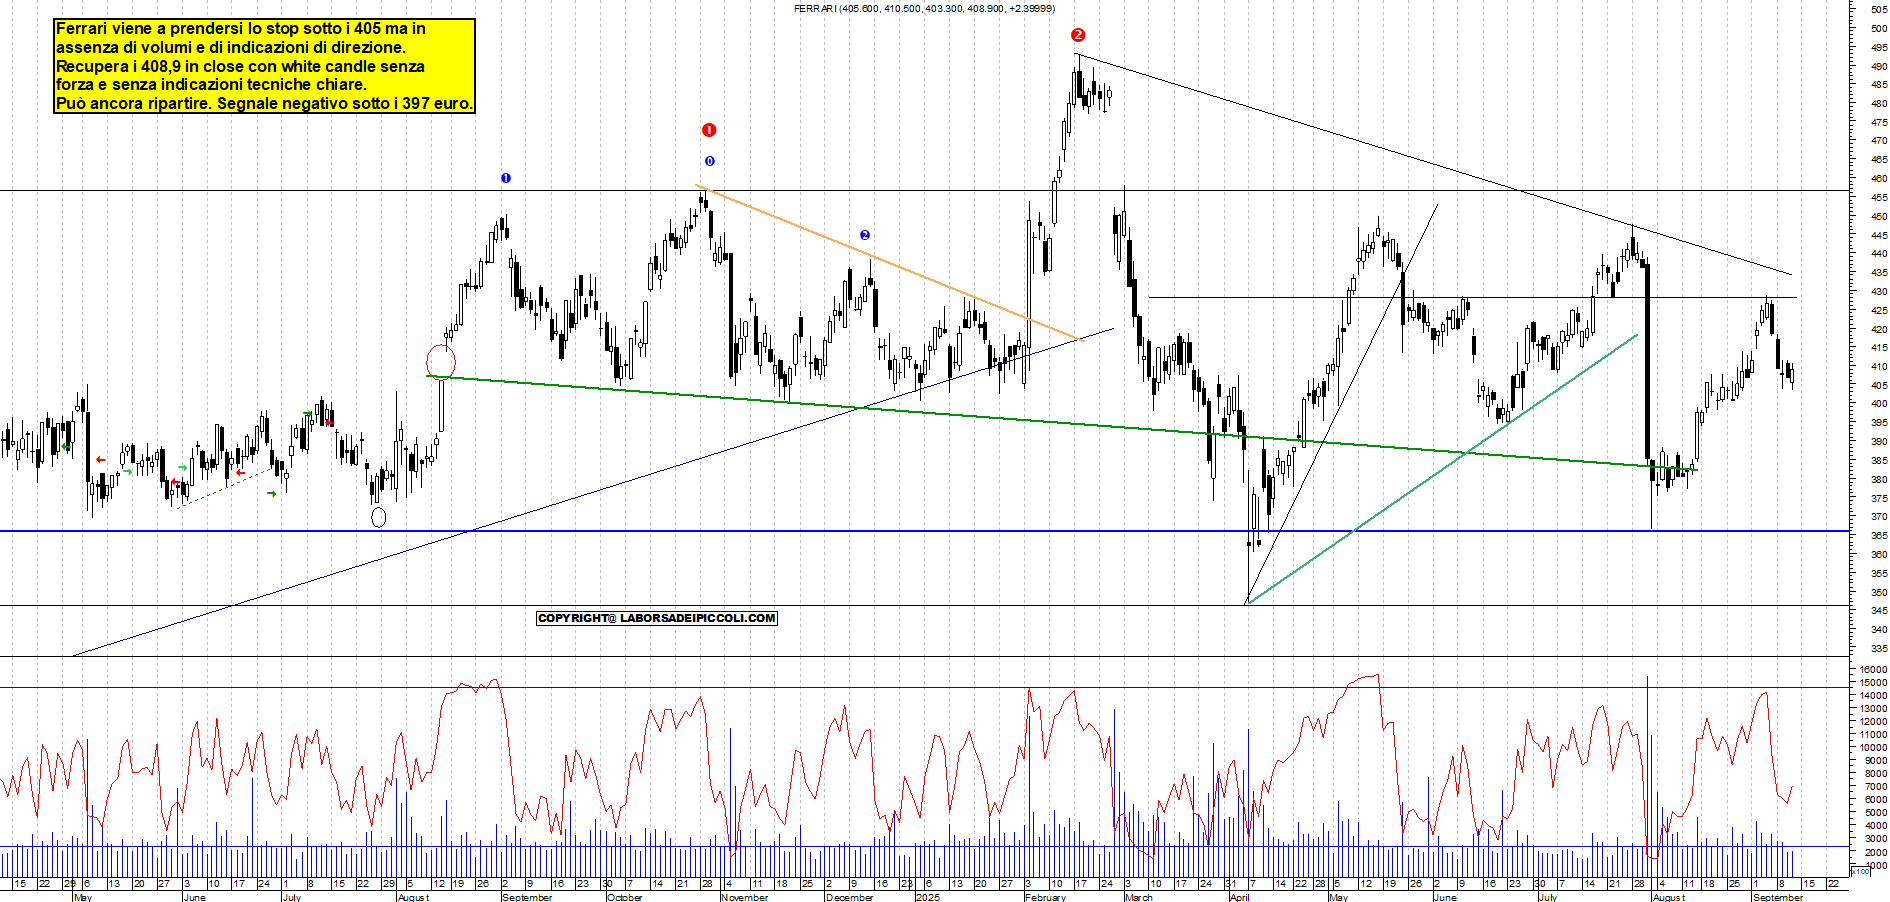Click the 16000 volume axis label
The image size is (1890, 902).
[x=1873, y=669]
